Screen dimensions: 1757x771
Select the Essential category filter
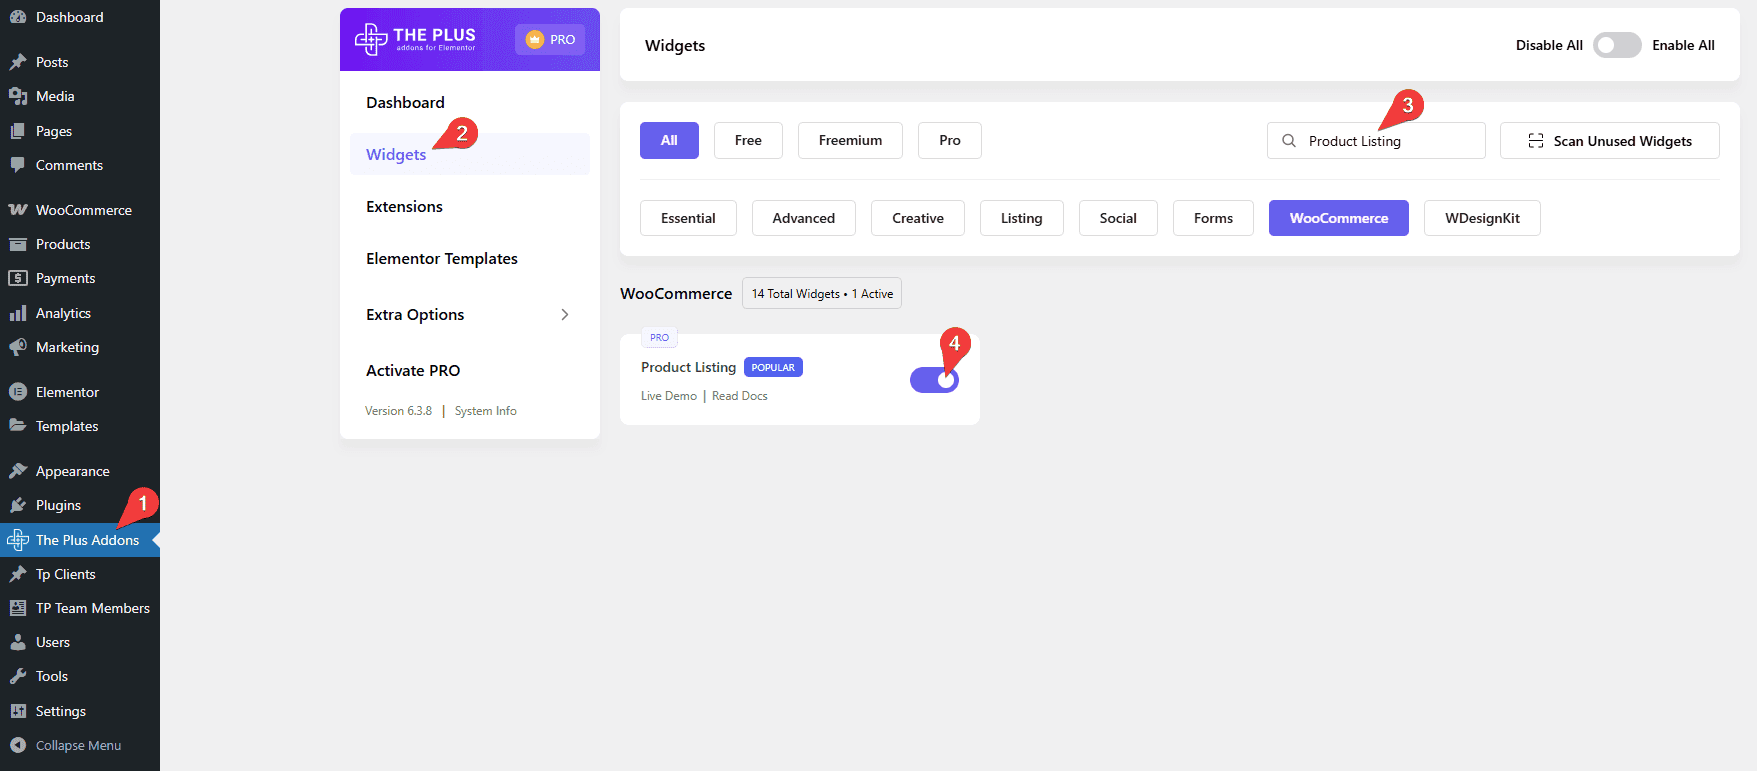click(x=688, y=218)
